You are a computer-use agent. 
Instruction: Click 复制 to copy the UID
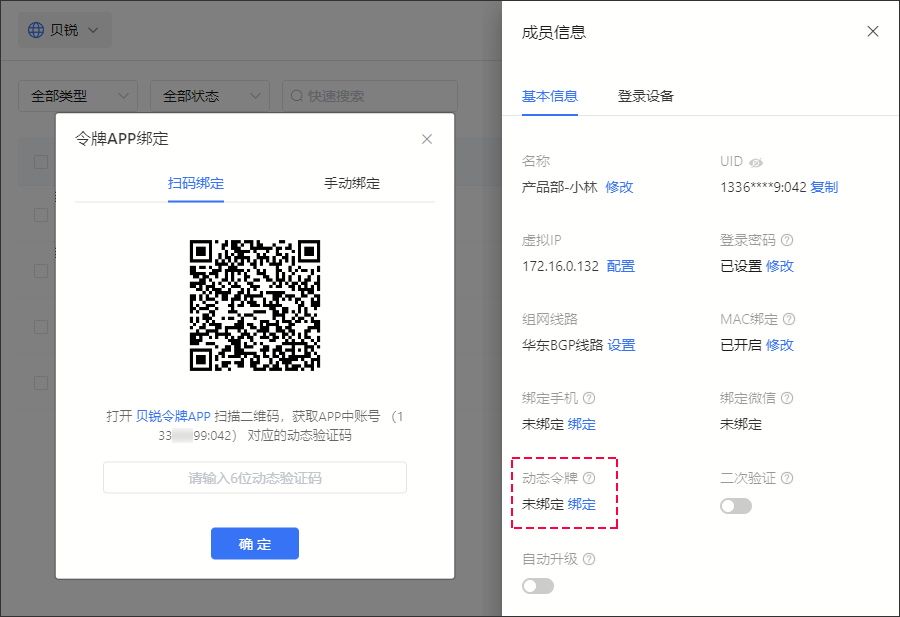pyautogui.click(x=824, y=187)
